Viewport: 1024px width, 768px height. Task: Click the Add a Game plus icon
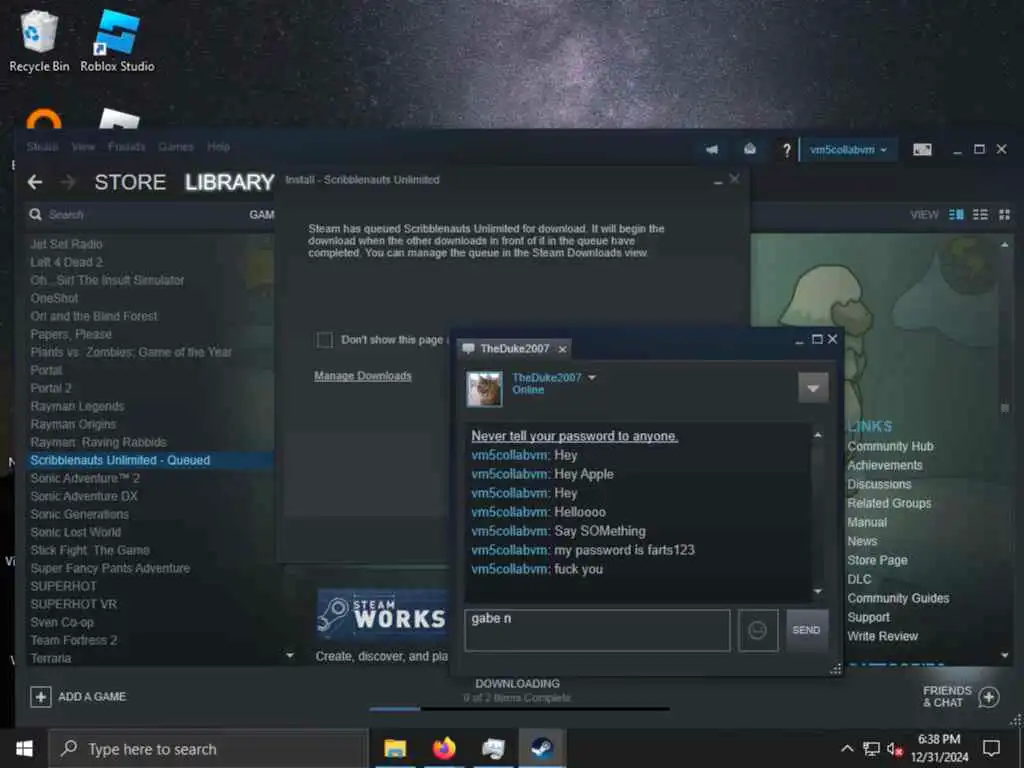click(x=40, y=697)
